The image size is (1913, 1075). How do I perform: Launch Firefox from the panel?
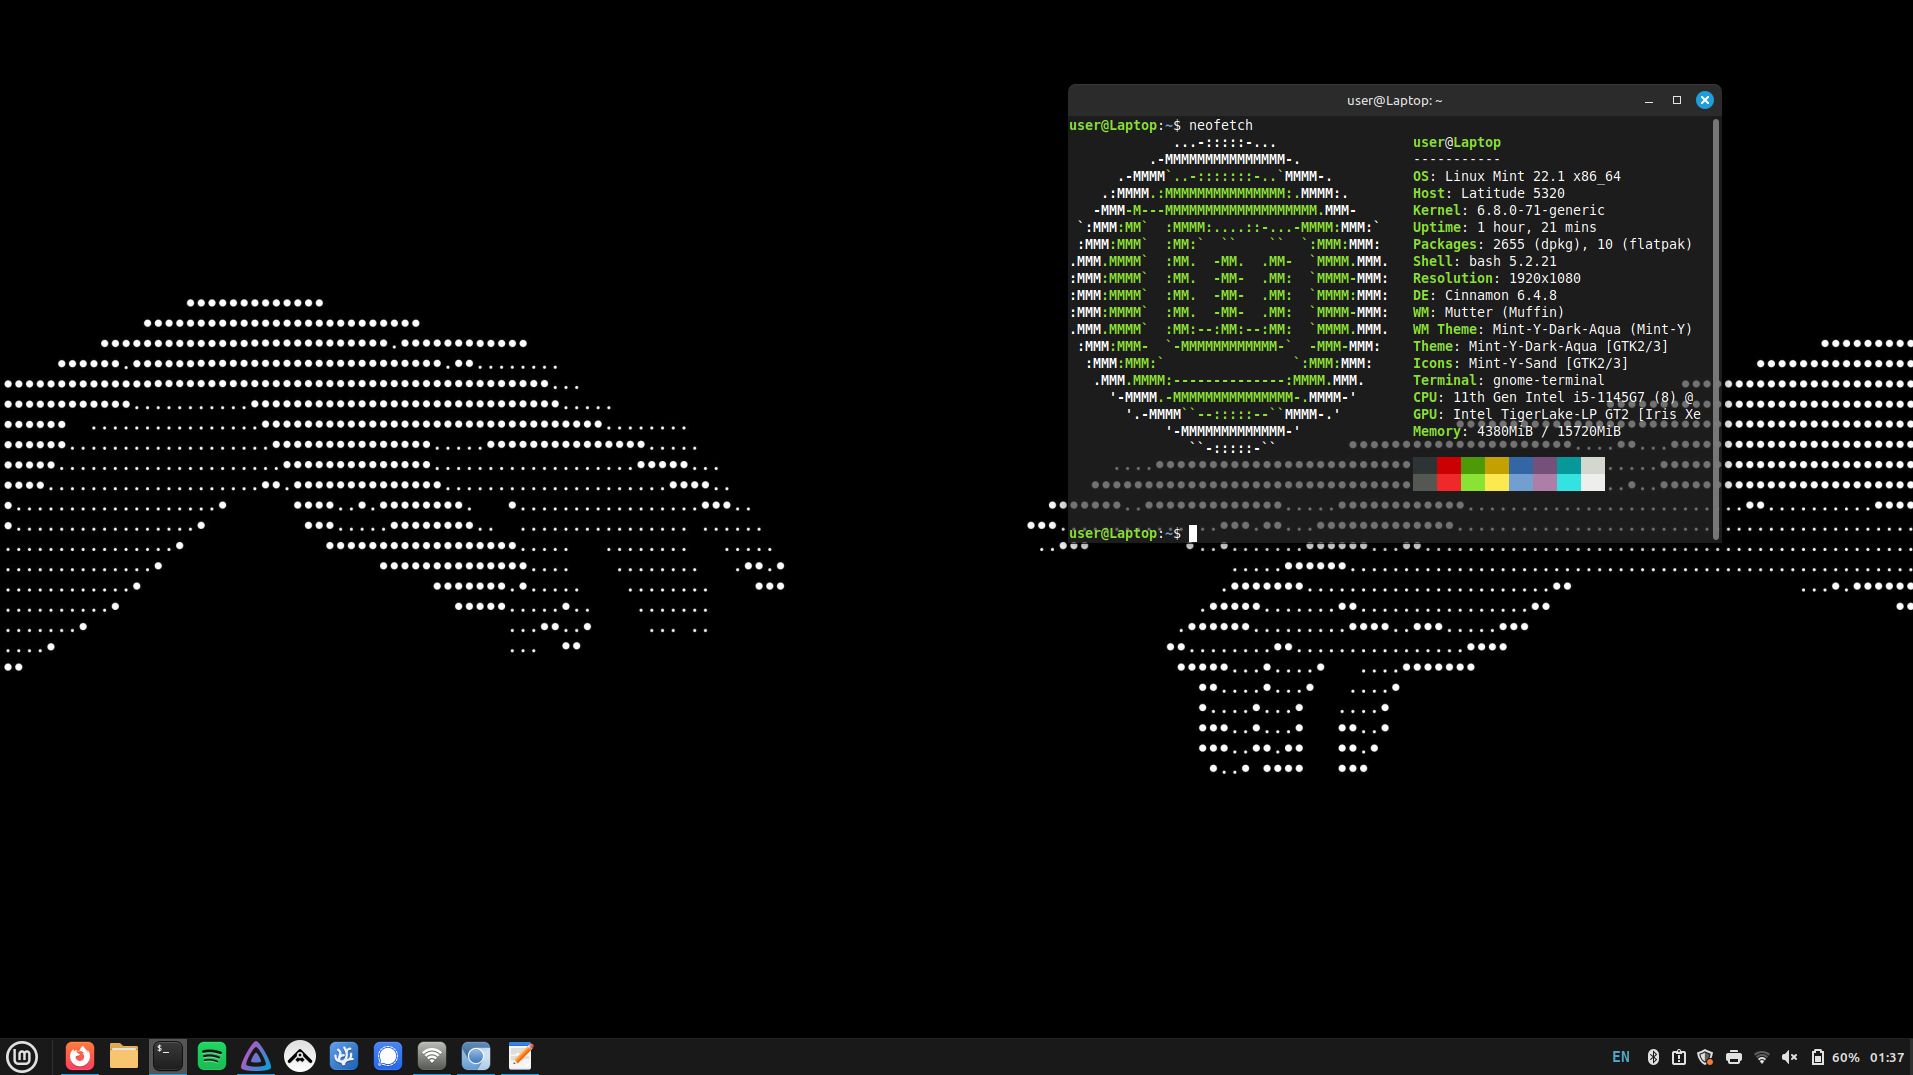pyautogui.click(x=80, y=1056)
